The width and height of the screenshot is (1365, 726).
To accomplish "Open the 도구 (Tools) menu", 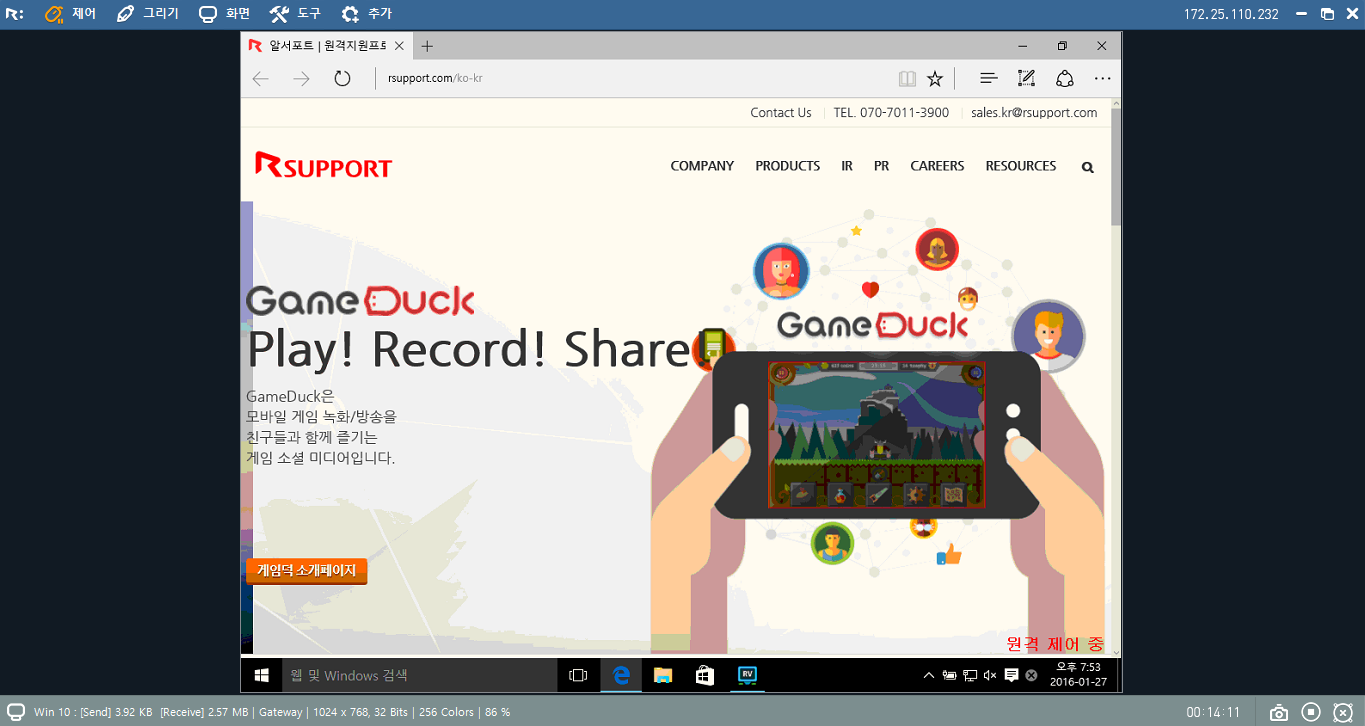I will [295, 14].
